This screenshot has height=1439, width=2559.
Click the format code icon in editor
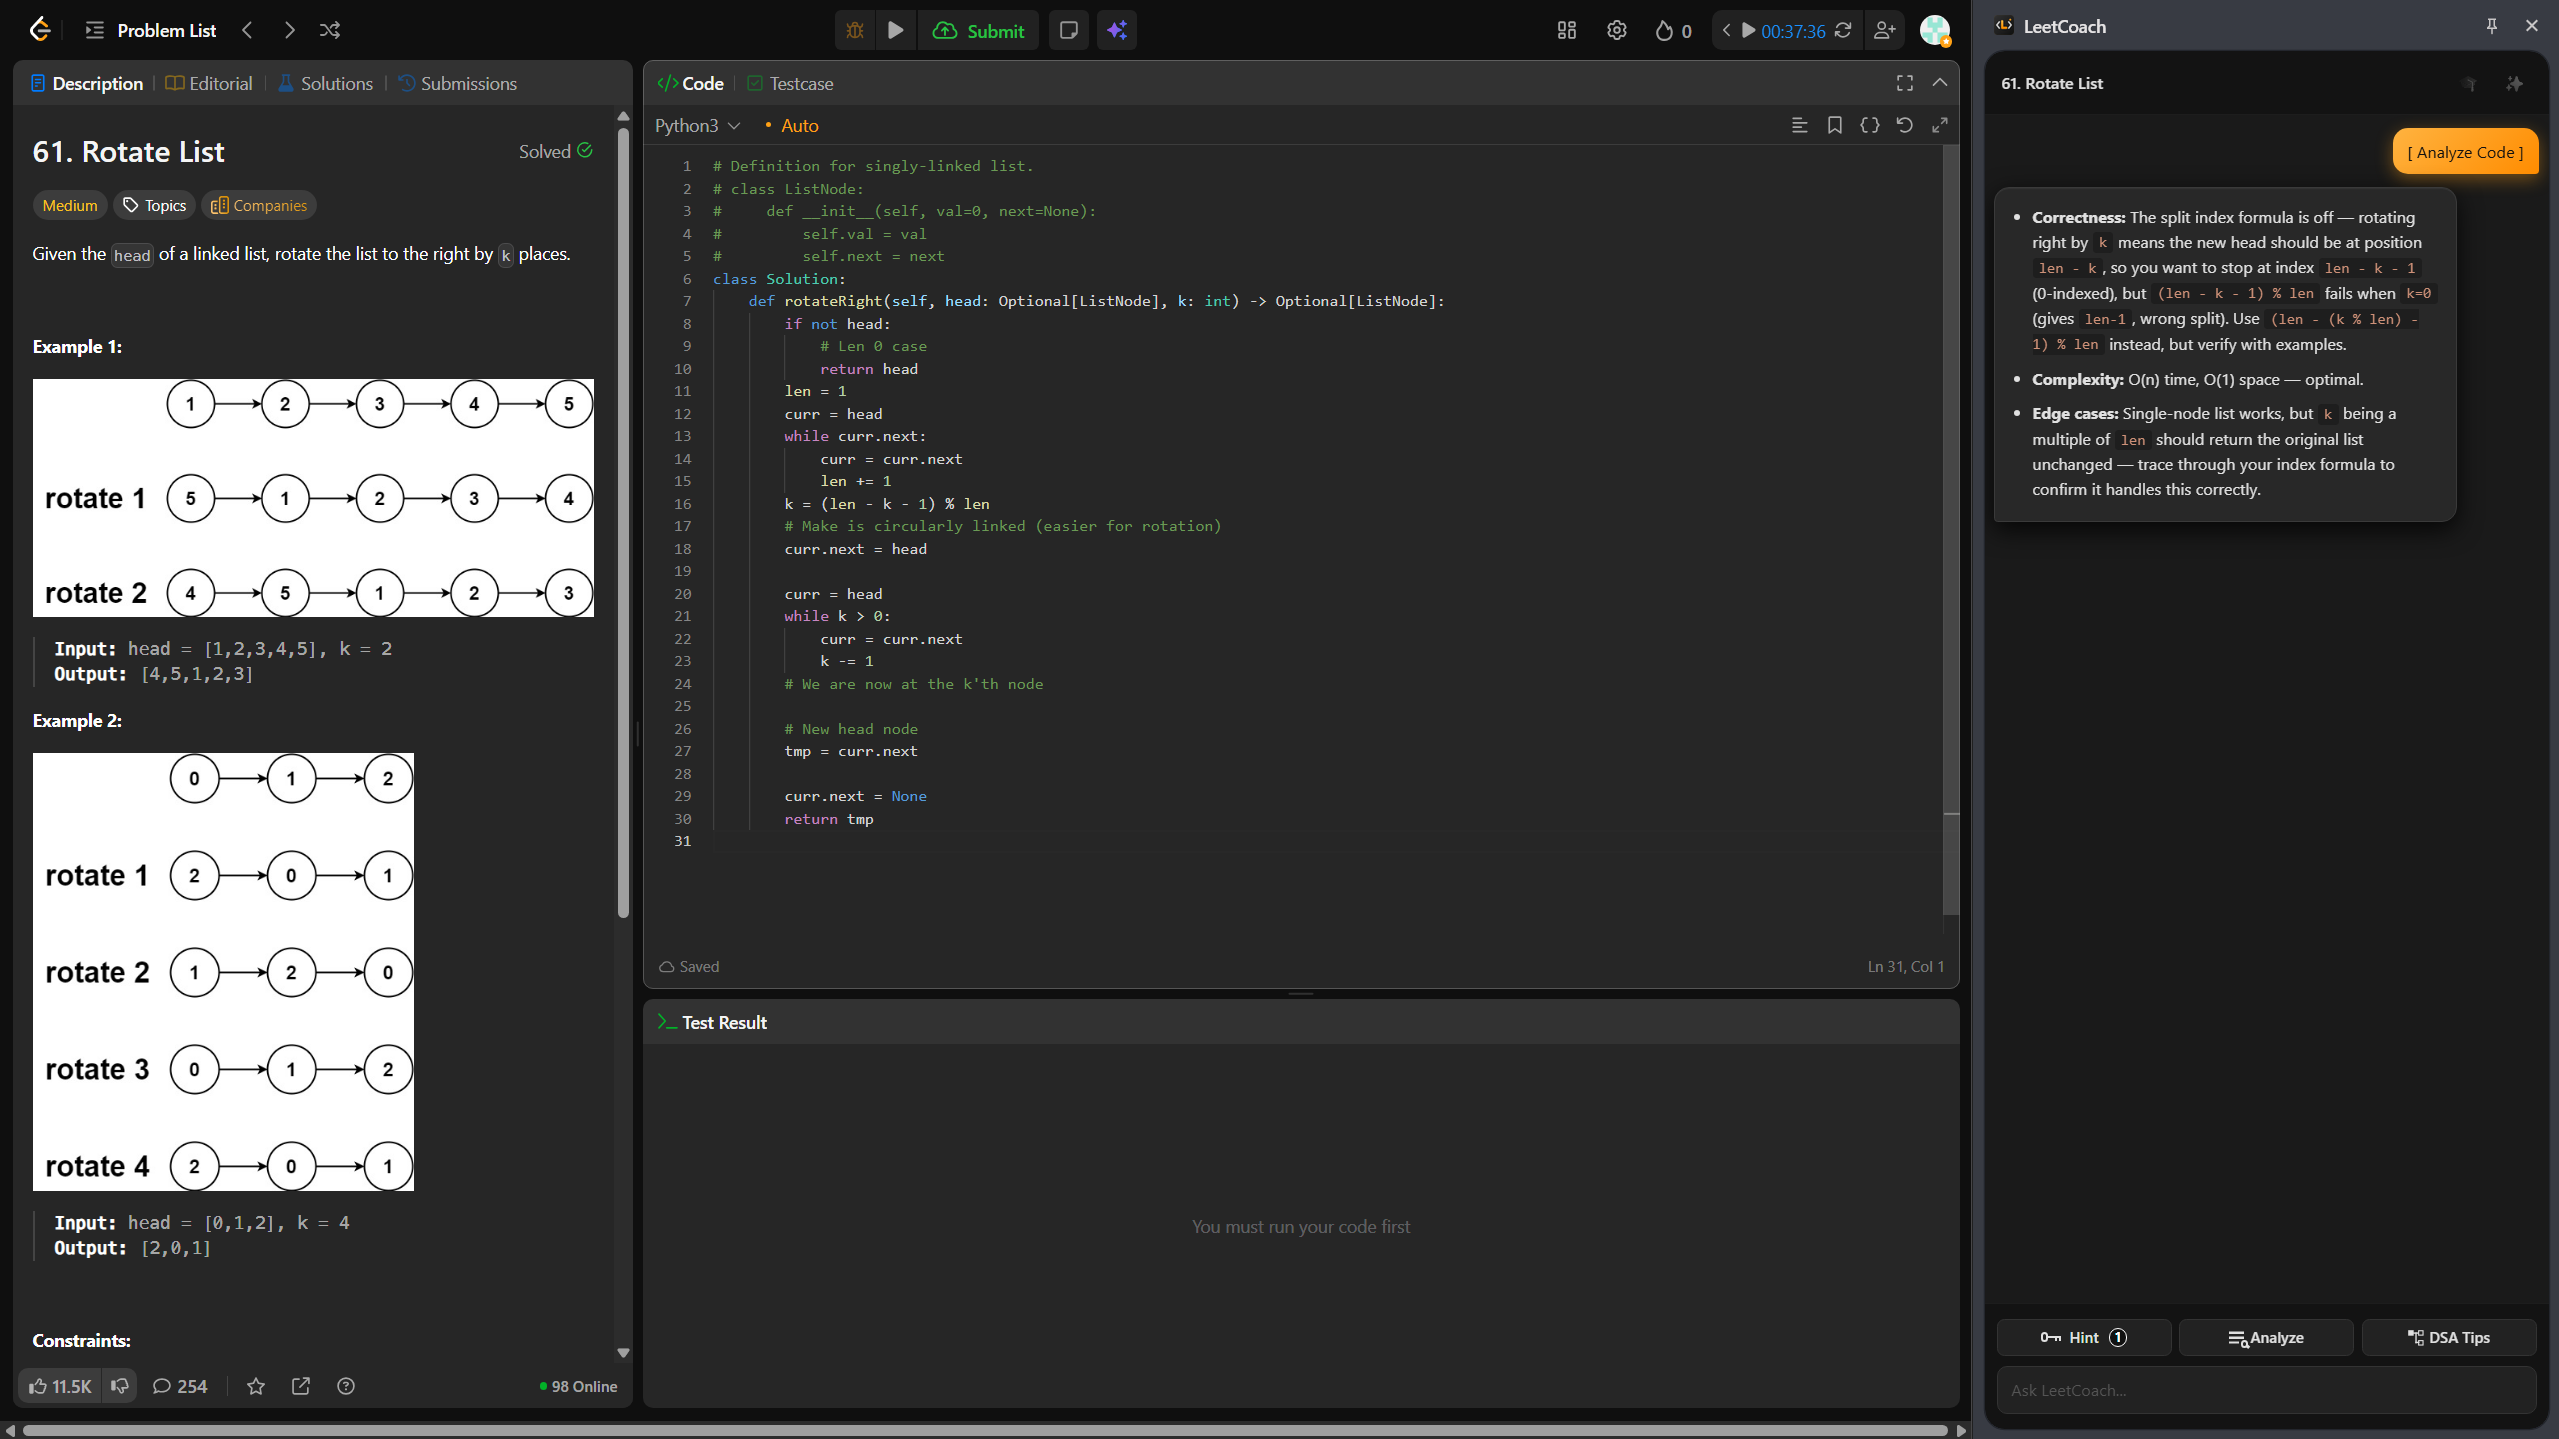click(1799, 125)
